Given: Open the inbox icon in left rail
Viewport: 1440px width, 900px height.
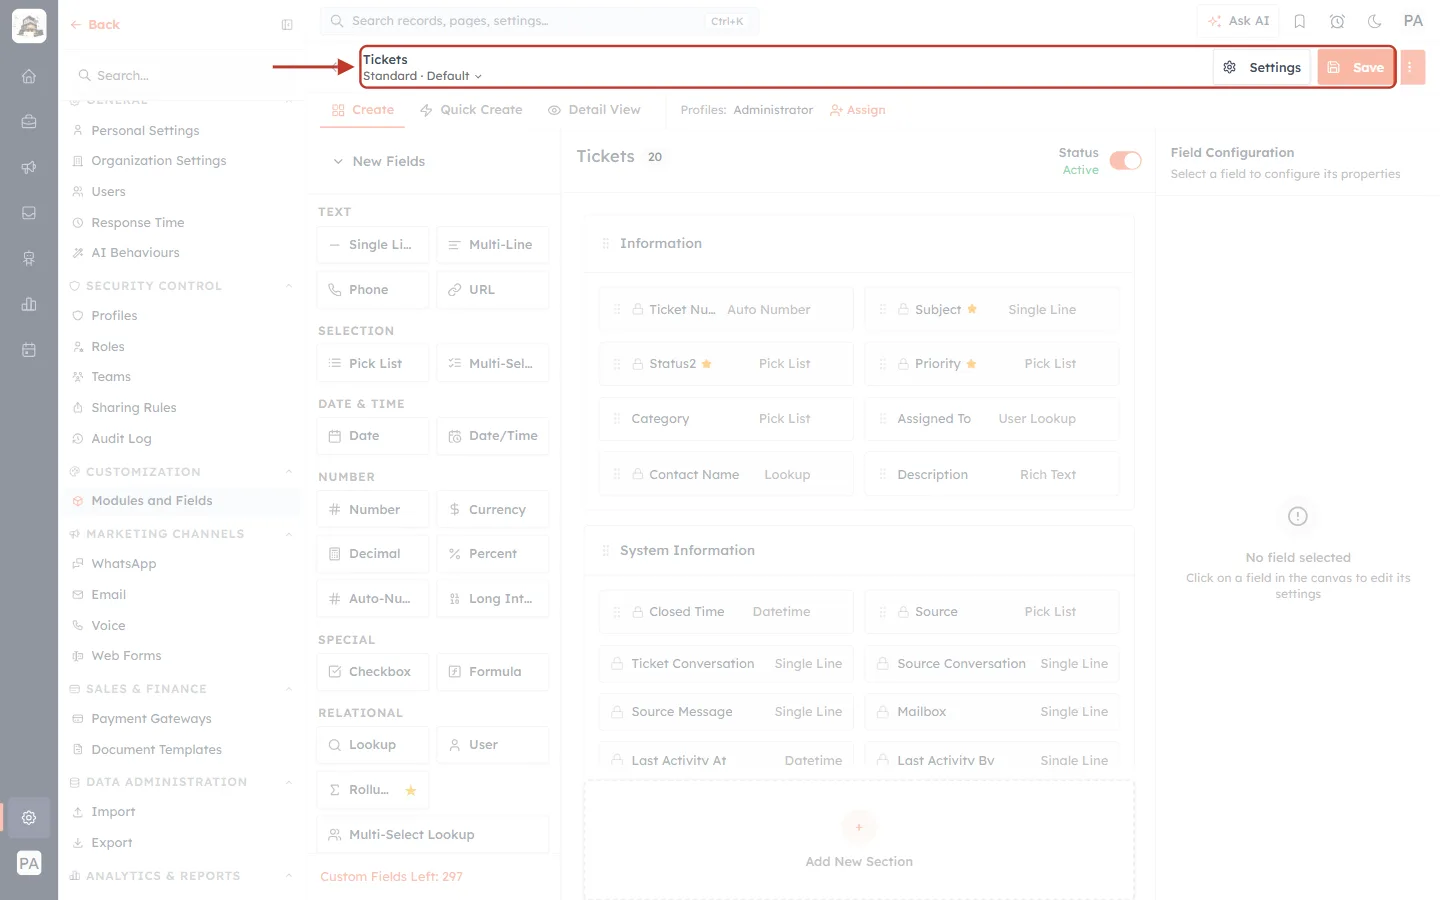Looking at the screenshot, I should [29, 213].
